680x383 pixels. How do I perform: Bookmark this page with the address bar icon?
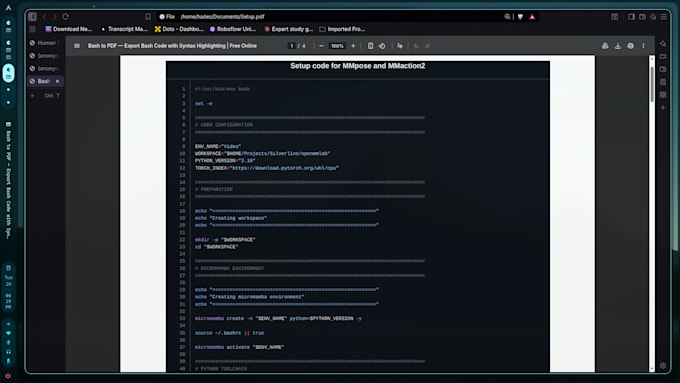[x=148, y=16]
